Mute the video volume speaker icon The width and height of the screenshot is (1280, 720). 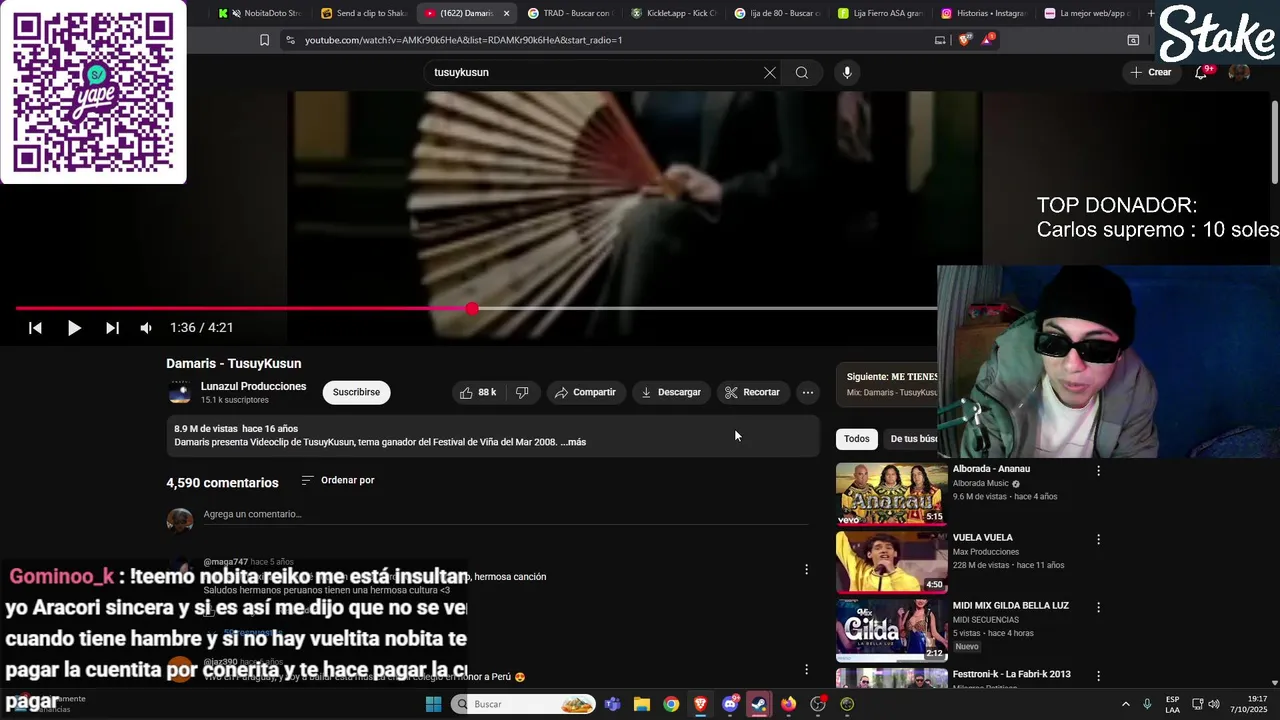146,328
